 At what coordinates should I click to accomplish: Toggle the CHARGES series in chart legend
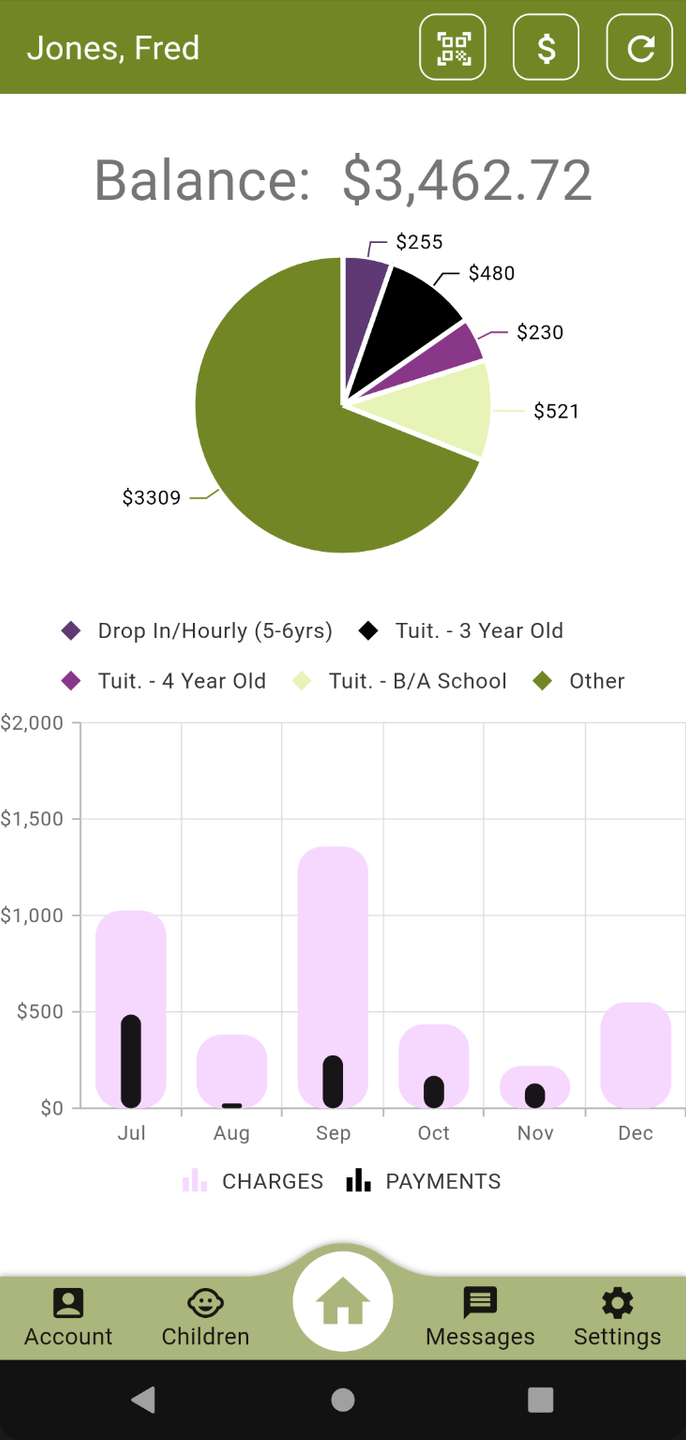(253, 1181)
